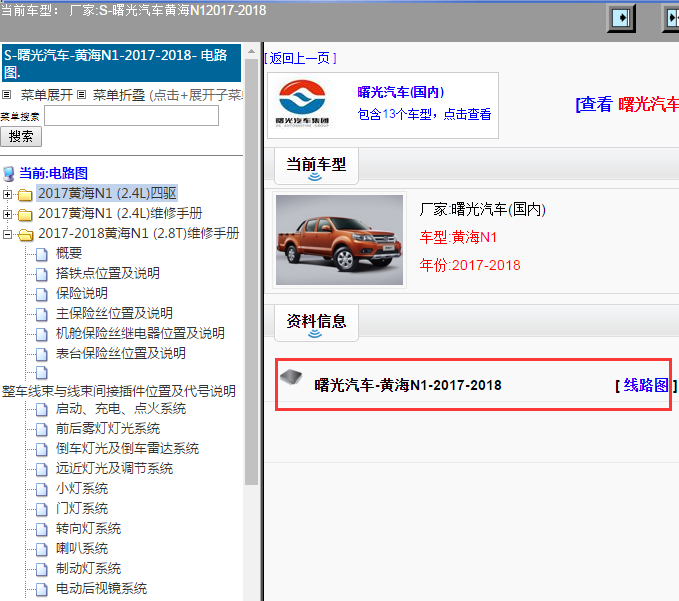Screen dimensions: 679x601
Task: Open 保险说明 in the tree
Action: tap(81, 293)
